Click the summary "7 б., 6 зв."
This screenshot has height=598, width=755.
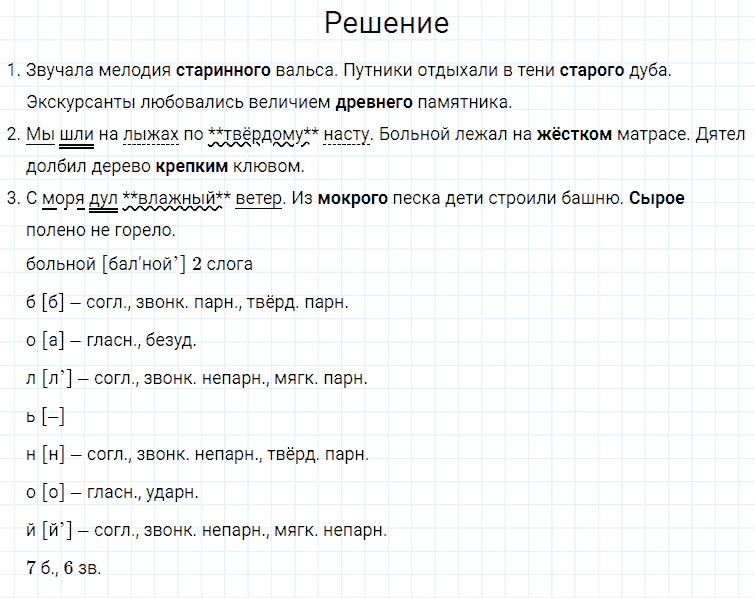pyautogui.click(x=64, y=568)
